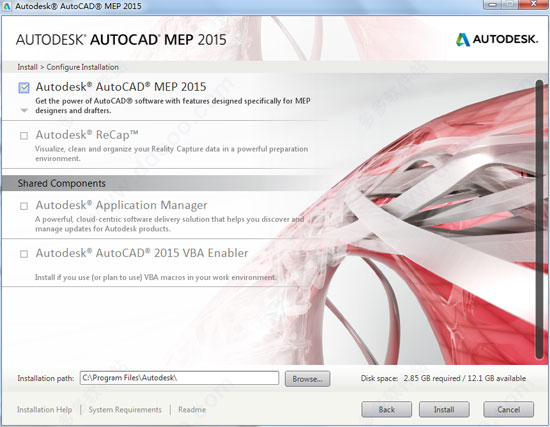
Task: Check the Autodesk Application Manager option
Action: [x=24, y=206]
